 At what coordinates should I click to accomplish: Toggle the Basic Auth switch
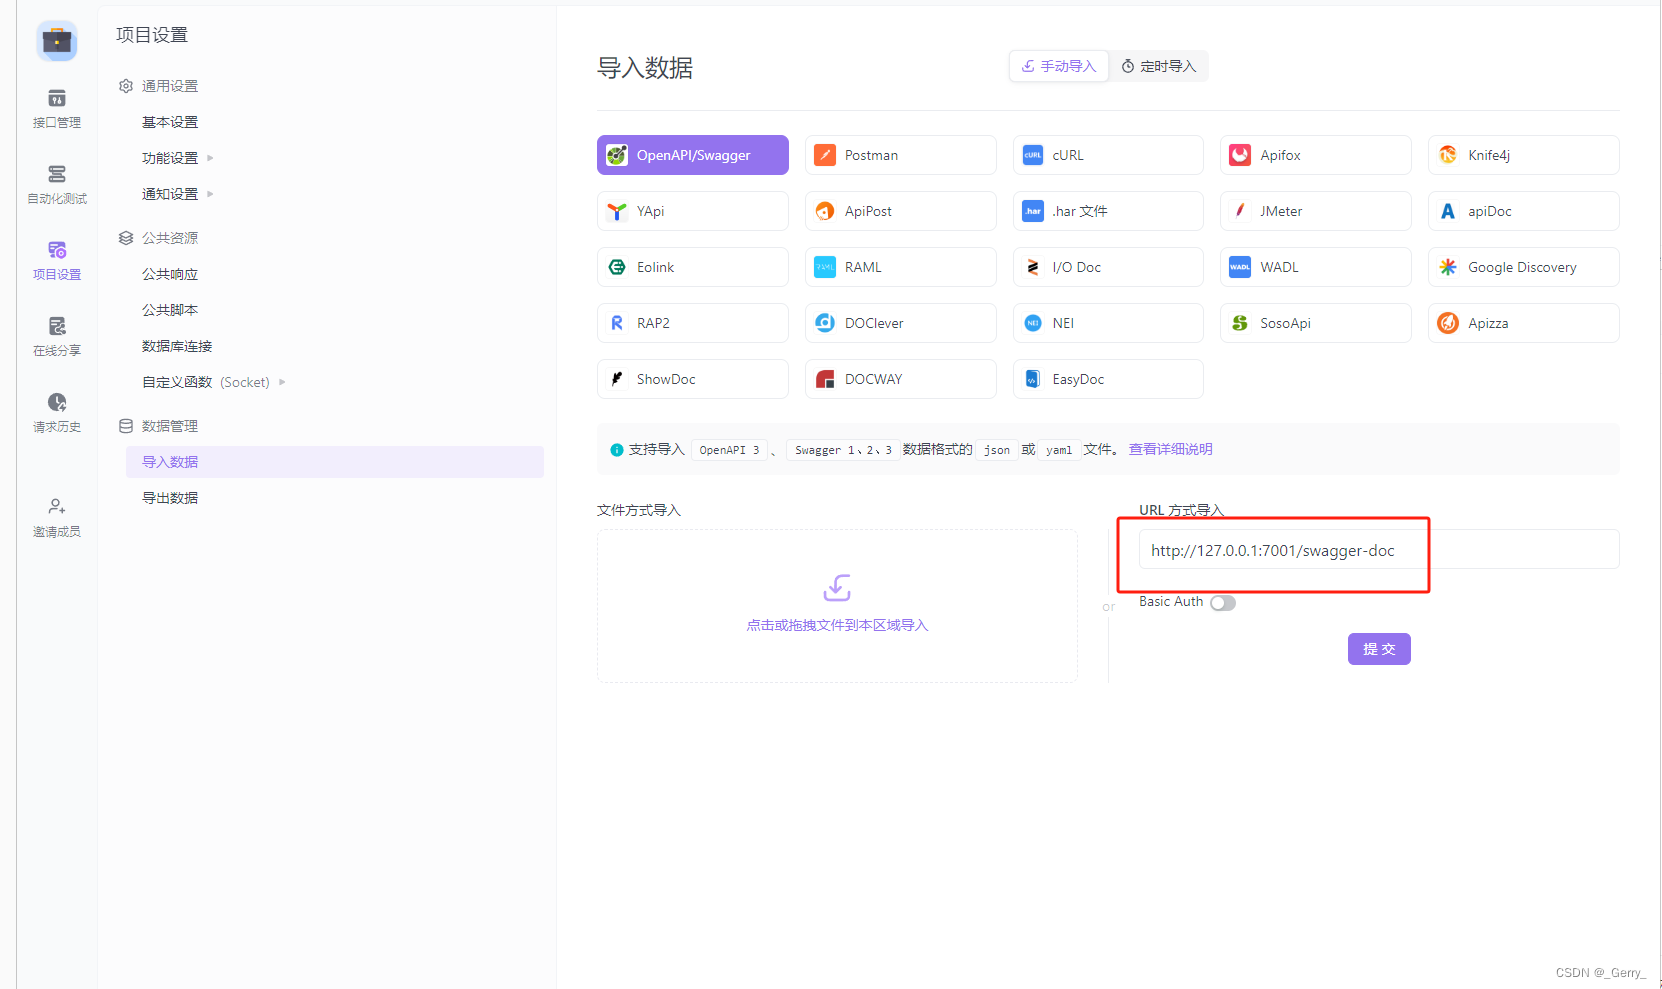pos(1223,603)
